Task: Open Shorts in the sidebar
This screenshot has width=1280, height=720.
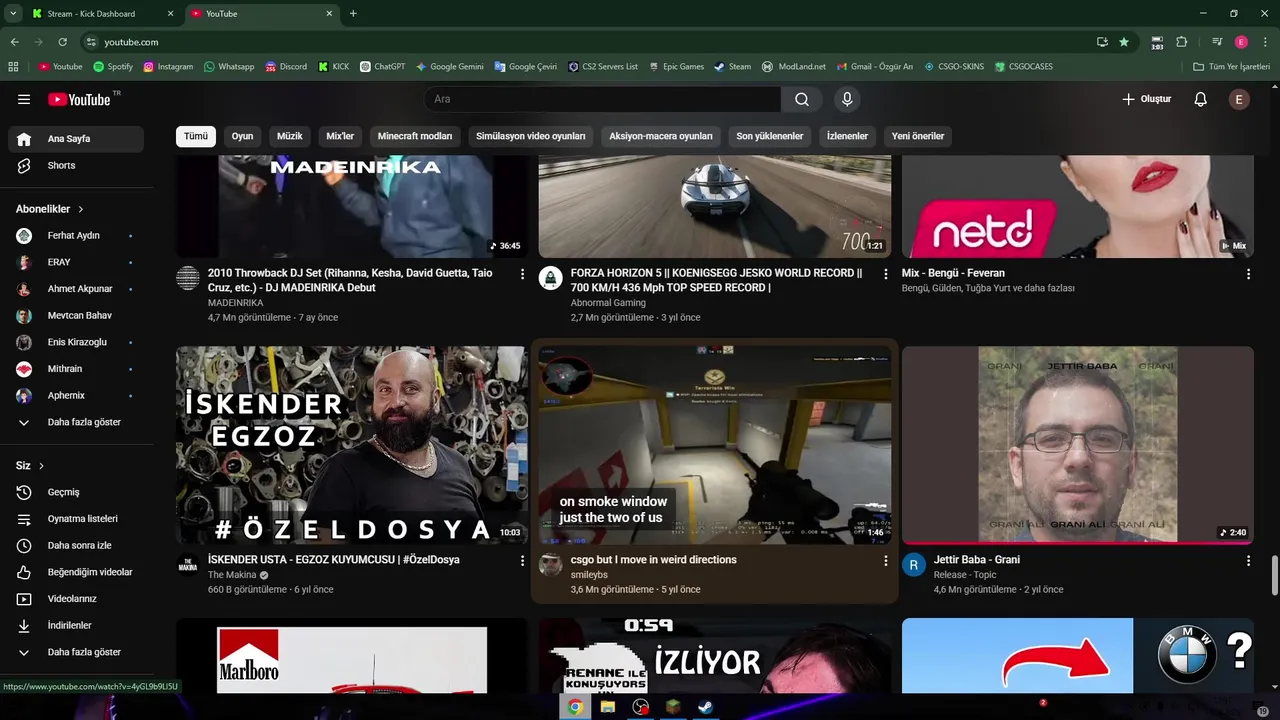Action: point(76,165)
